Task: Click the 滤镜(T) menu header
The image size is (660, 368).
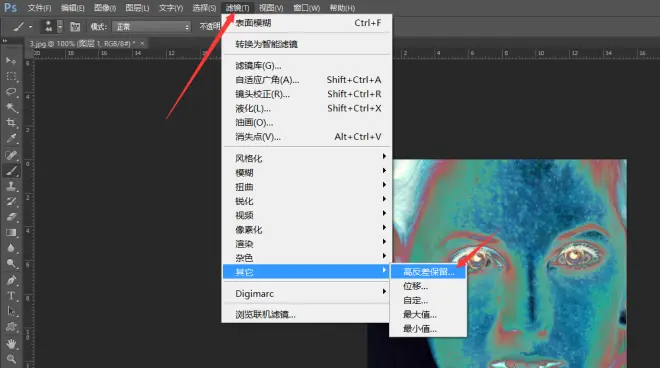Action: 237,8
